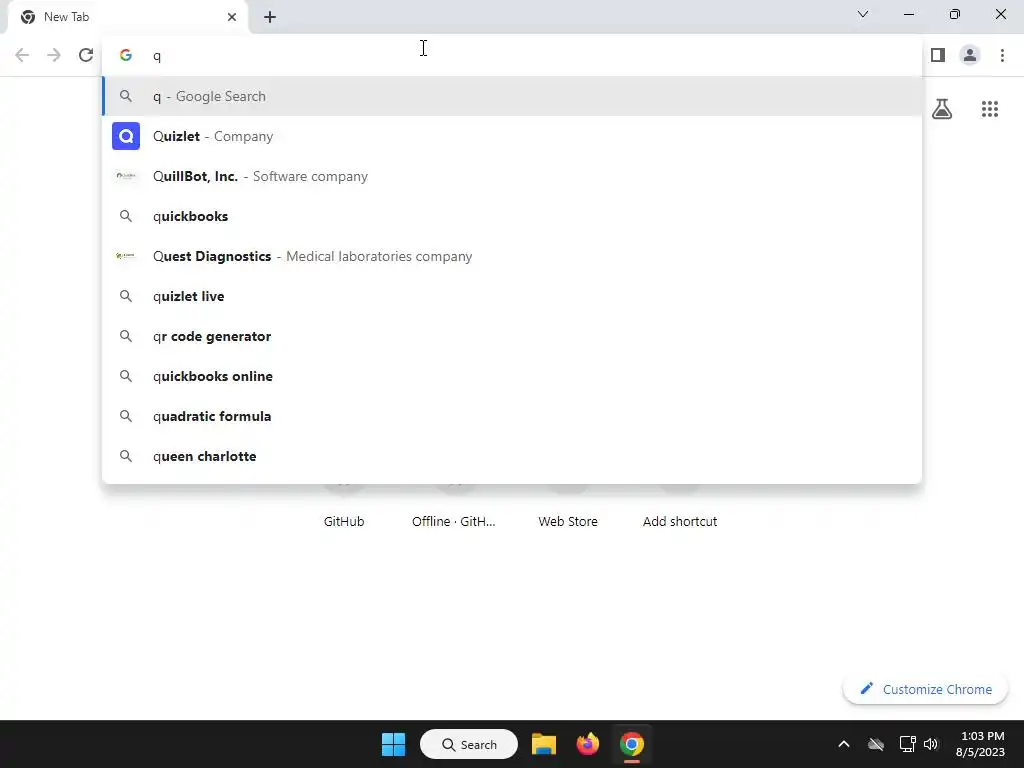Pick quadratic formula suggestion
This screenshot has width=1024, height=768.
[x=512, y=417]
